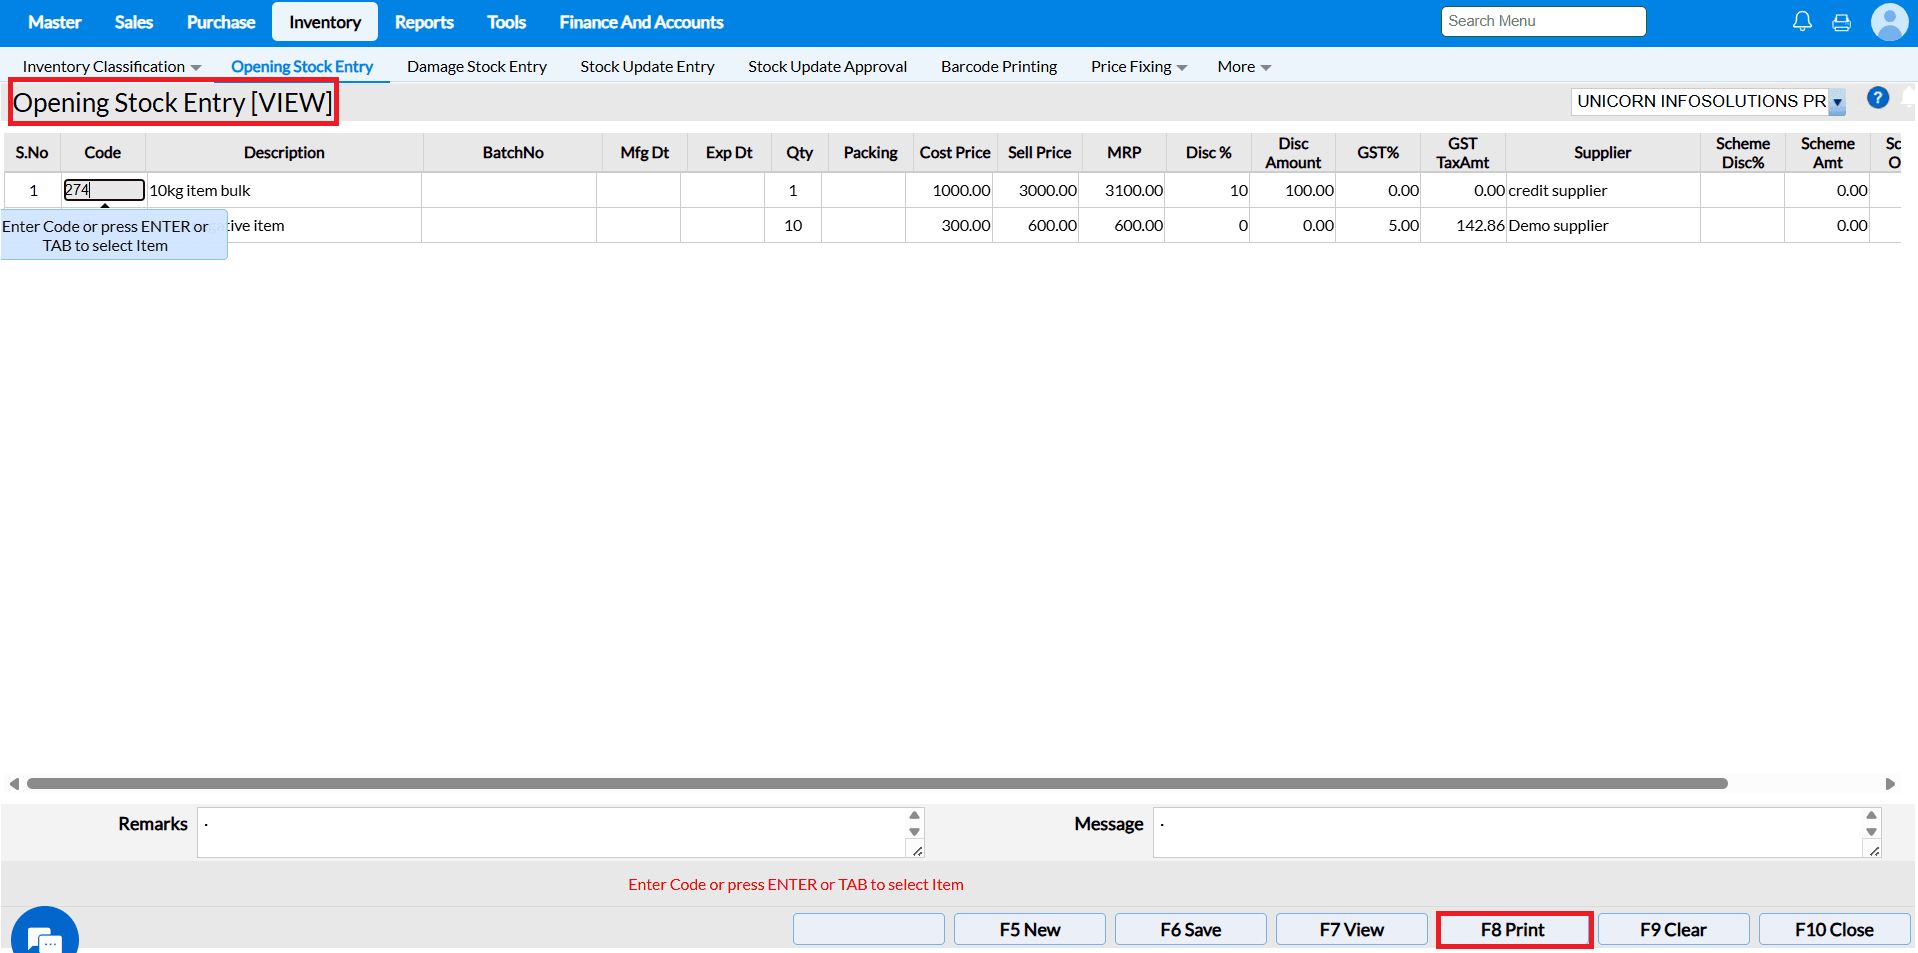The image size is (1918, 953).
Task: Click the Sell Price column header
Action: [x=1040, y=153]
